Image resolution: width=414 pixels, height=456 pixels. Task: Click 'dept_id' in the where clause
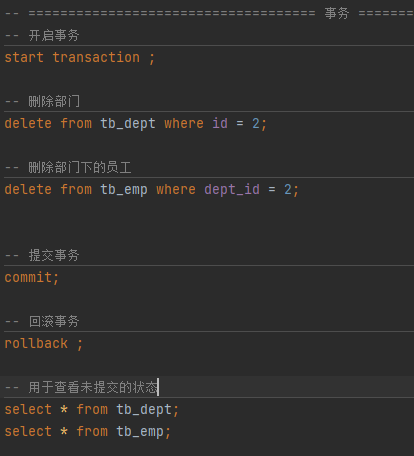point(232,190)
